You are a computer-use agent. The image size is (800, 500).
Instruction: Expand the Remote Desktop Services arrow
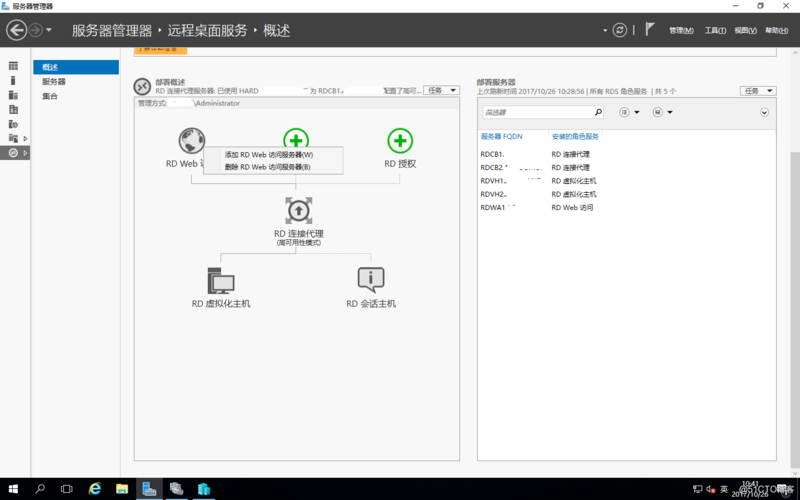point(25,153)
